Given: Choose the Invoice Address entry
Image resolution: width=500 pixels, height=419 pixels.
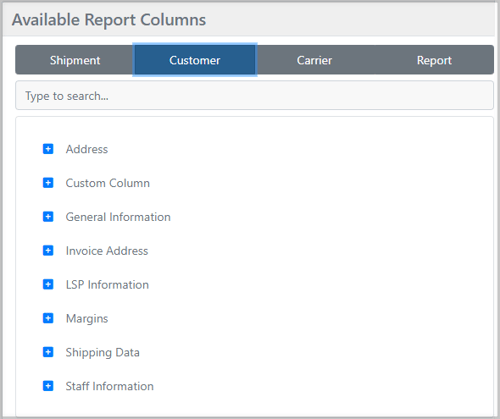Looking at the screenshot, I should click(107, 251).
